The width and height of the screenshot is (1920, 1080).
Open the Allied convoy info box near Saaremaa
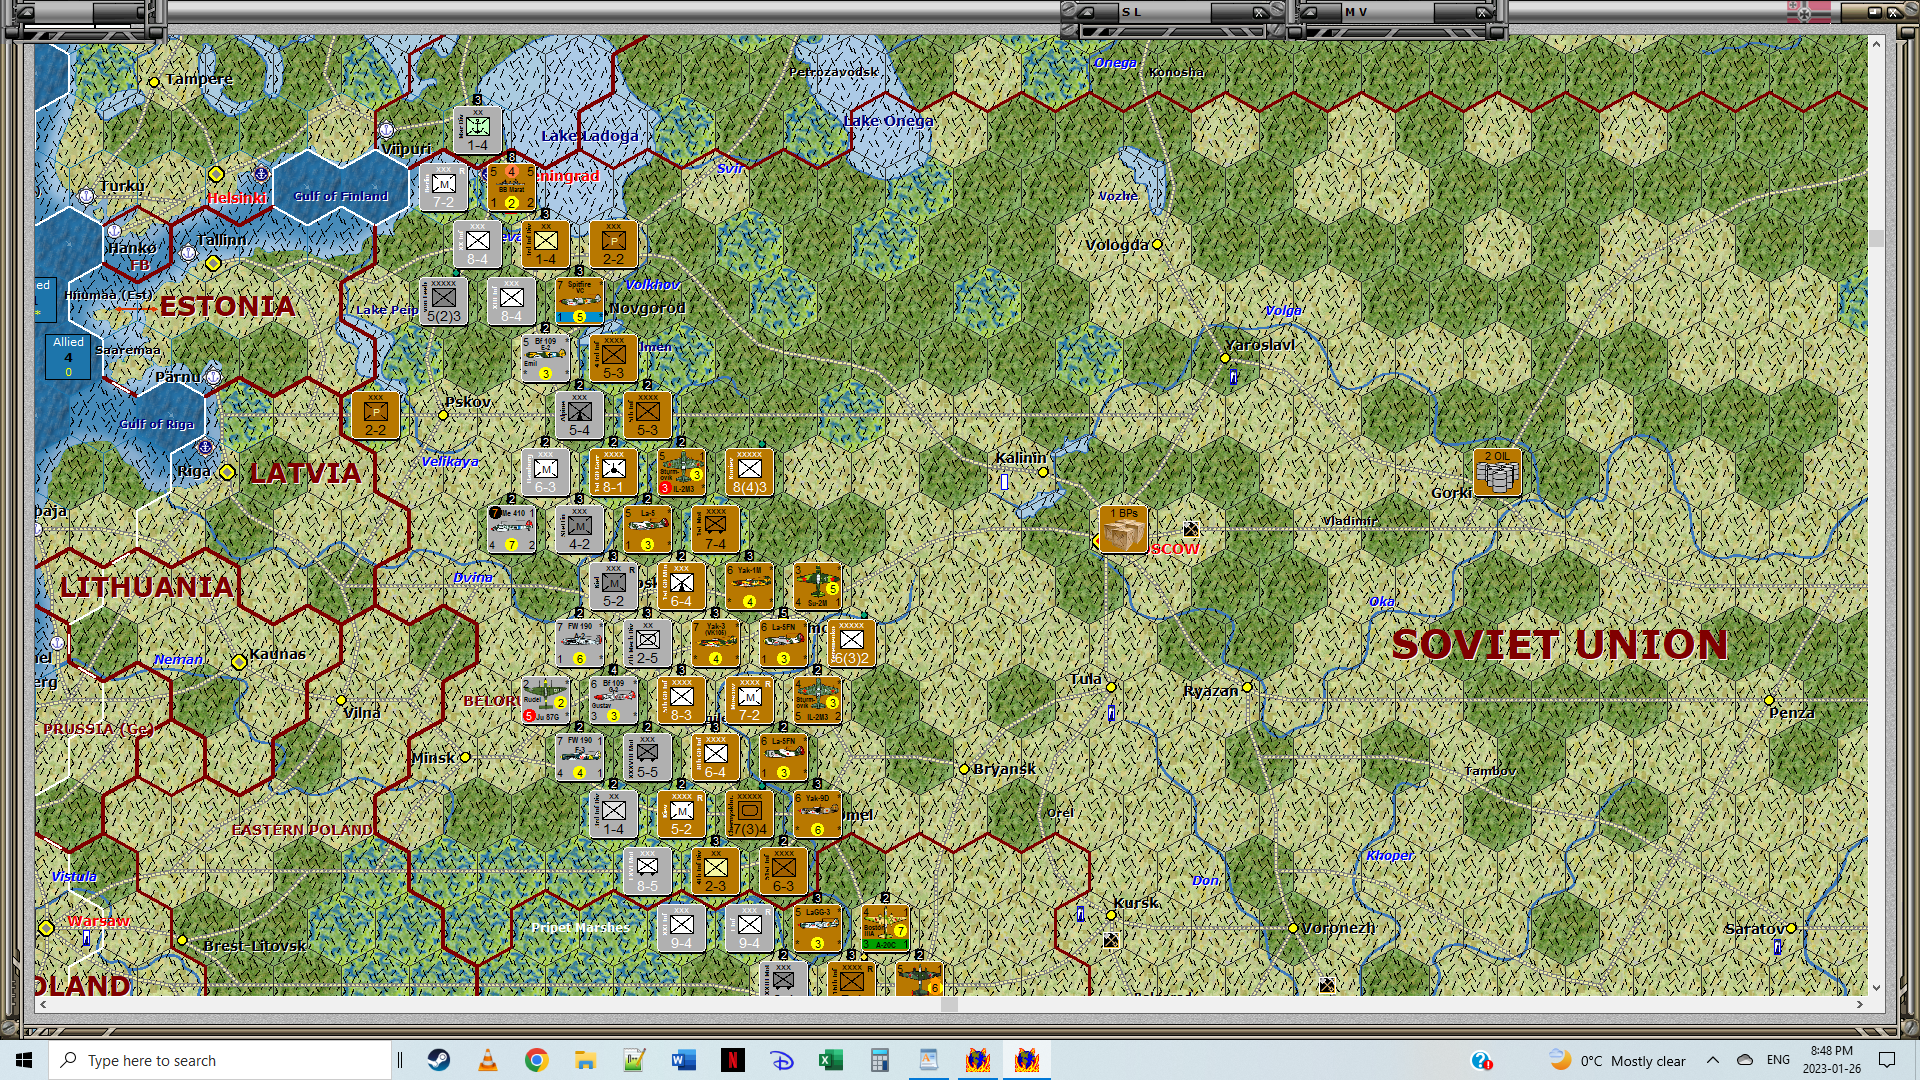(68, 356)
